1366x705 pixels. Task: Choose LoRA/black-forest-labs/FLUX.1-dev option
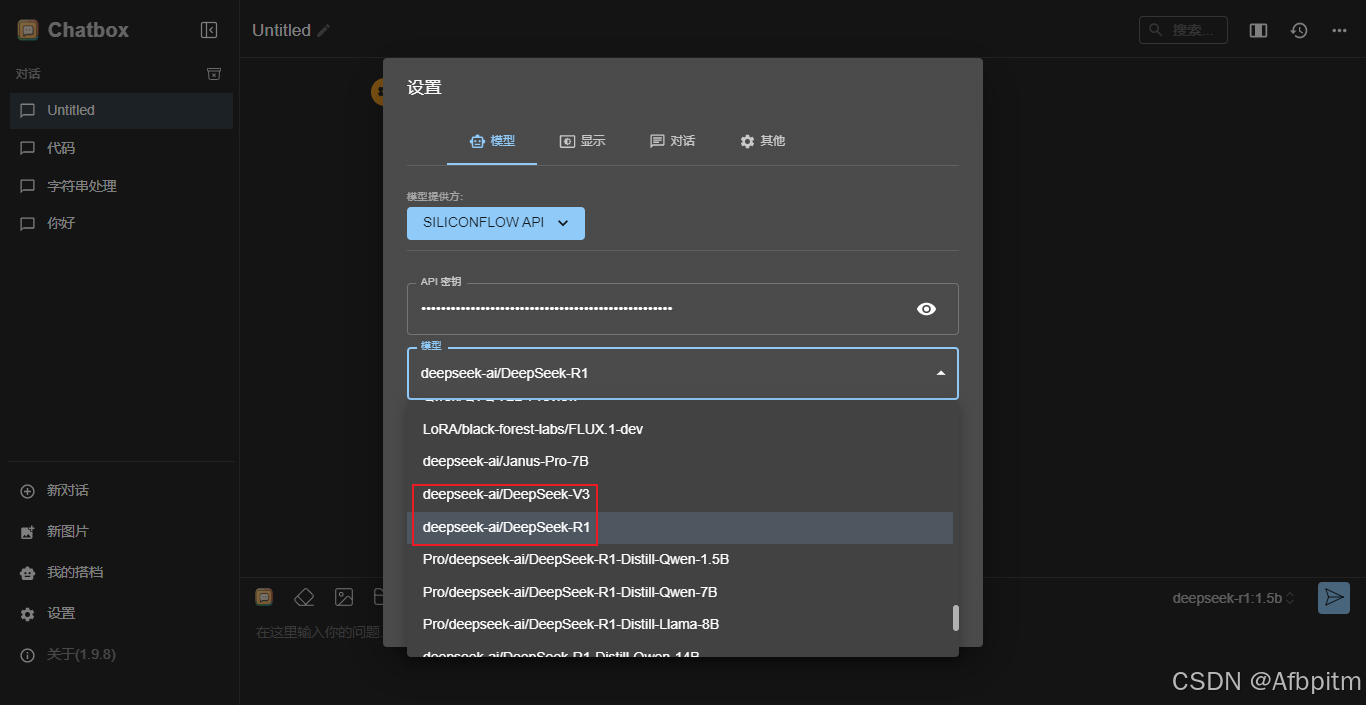(x=680, y=429)
